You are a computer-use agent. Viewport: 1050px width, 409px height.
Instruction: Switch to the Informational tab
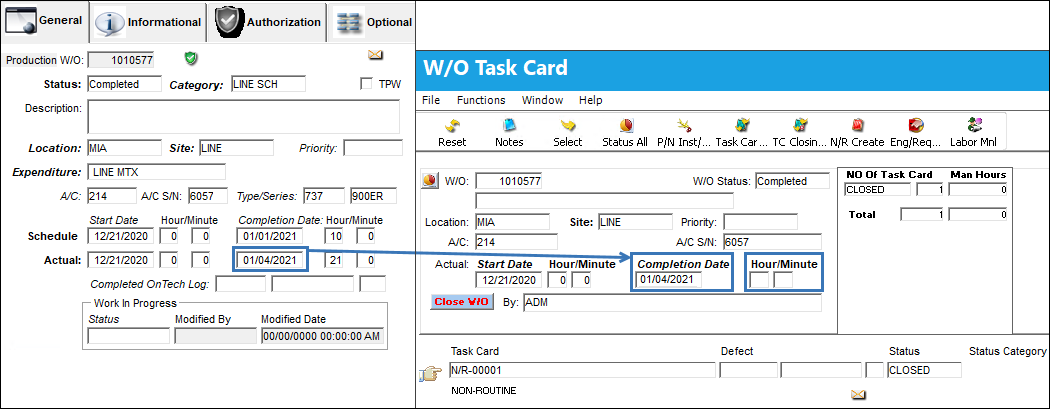click(148, 22)
